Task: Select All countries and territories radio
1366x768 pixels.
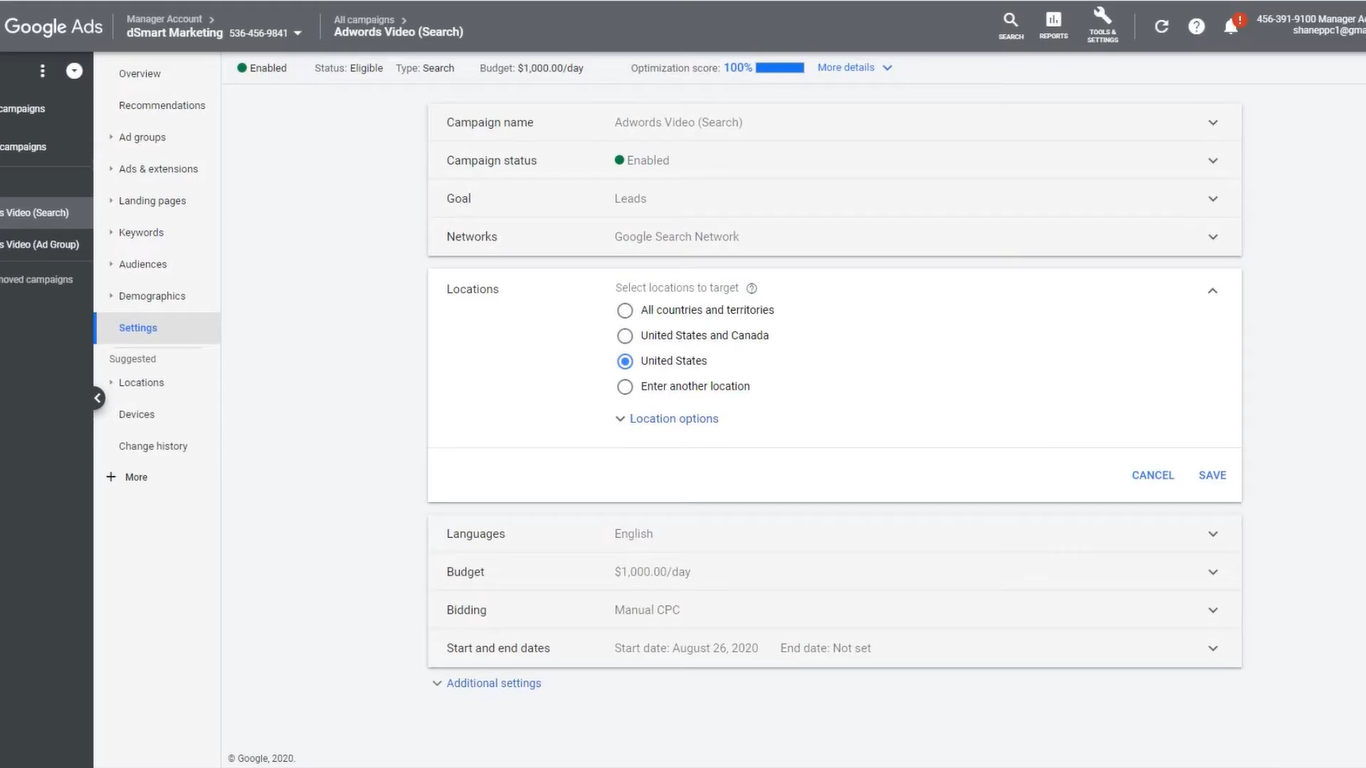Action: point(625,311)
